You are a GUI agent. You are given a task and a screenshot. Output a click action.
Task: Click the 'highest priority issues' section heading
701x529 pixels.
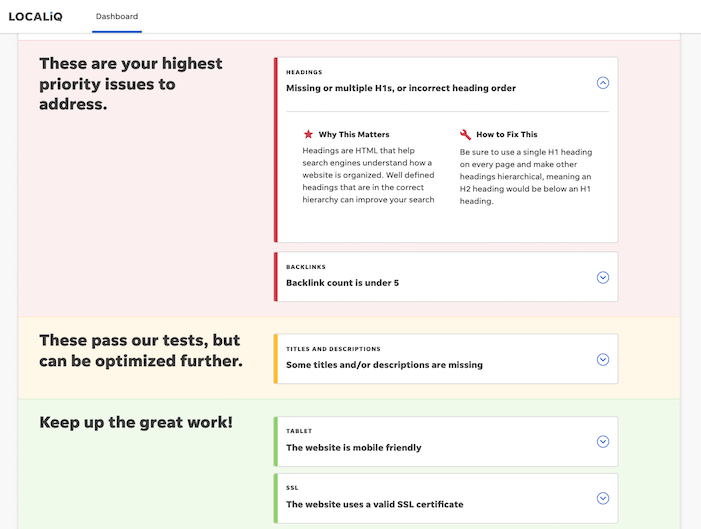point(131,84)
